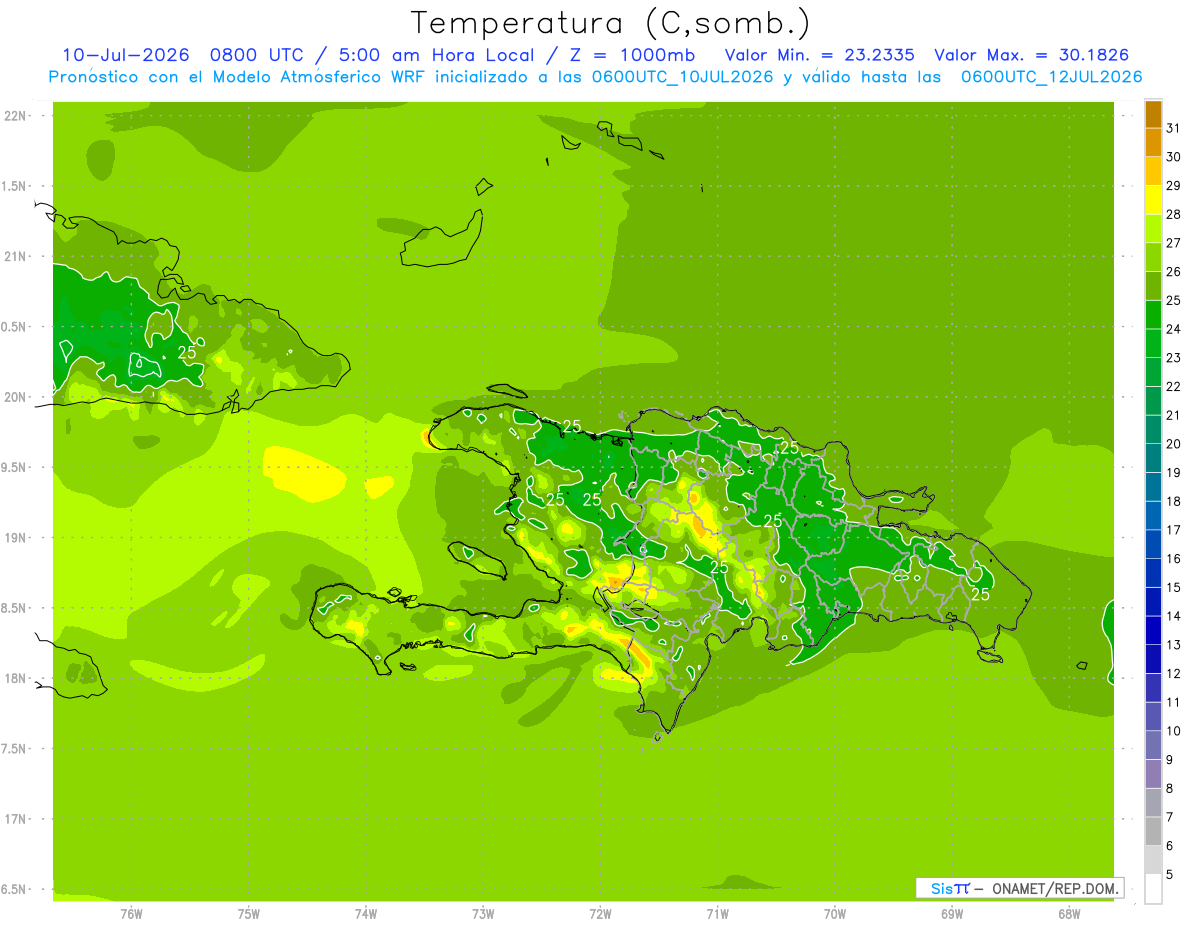This screenshot has height=927, width=1200.
Task: Click the 22N latitude axis label
Action: [x=16, y=116]
